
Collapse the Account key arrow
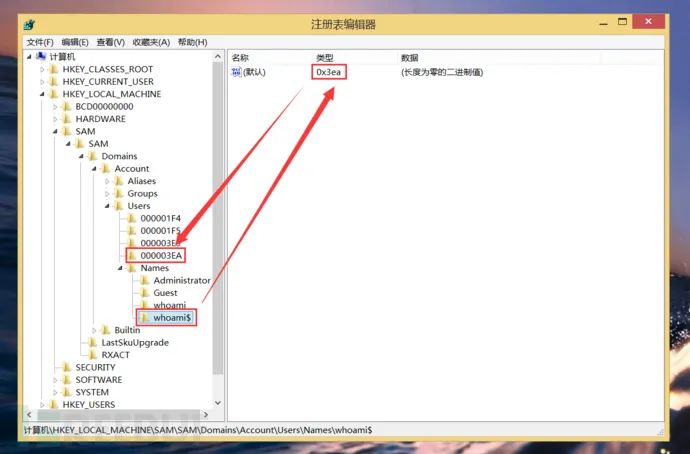pyautogui.click(x=94, y=168)
